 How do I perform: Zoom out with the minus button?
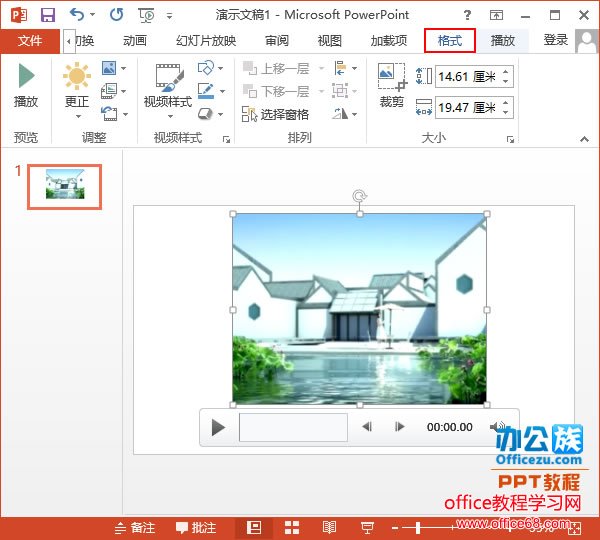(395, 529)
